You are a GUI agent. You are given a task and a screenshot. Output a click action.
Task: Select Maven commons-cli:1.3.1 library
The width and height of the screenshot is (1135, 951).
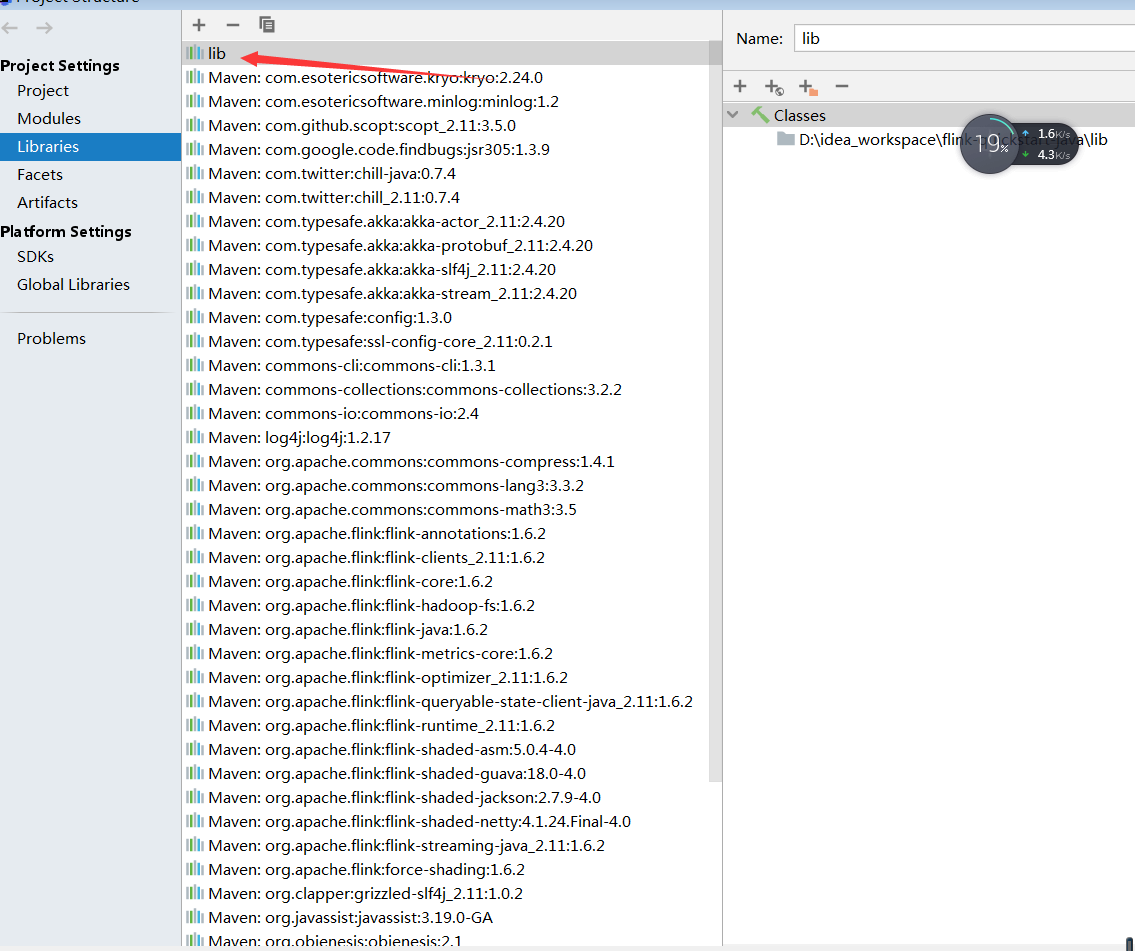(x=445, y=365)
